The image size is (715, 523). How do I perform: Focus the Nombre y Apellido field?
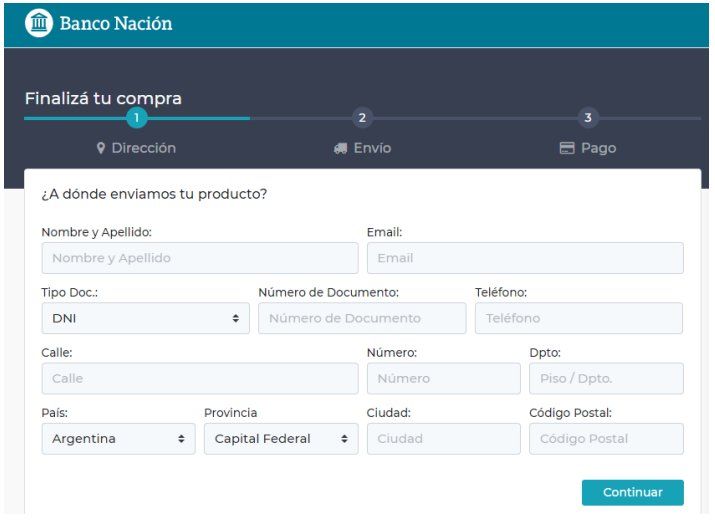(199, 258)
